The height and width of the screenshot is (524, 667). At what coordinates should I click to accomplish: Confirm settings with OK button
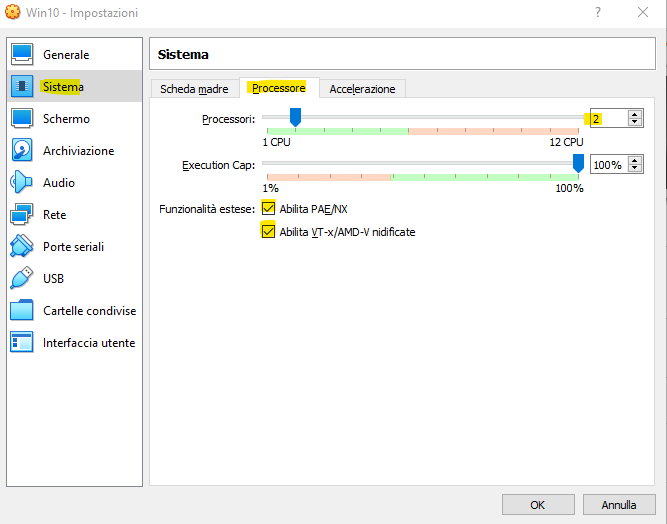click(x=538, y=505)
